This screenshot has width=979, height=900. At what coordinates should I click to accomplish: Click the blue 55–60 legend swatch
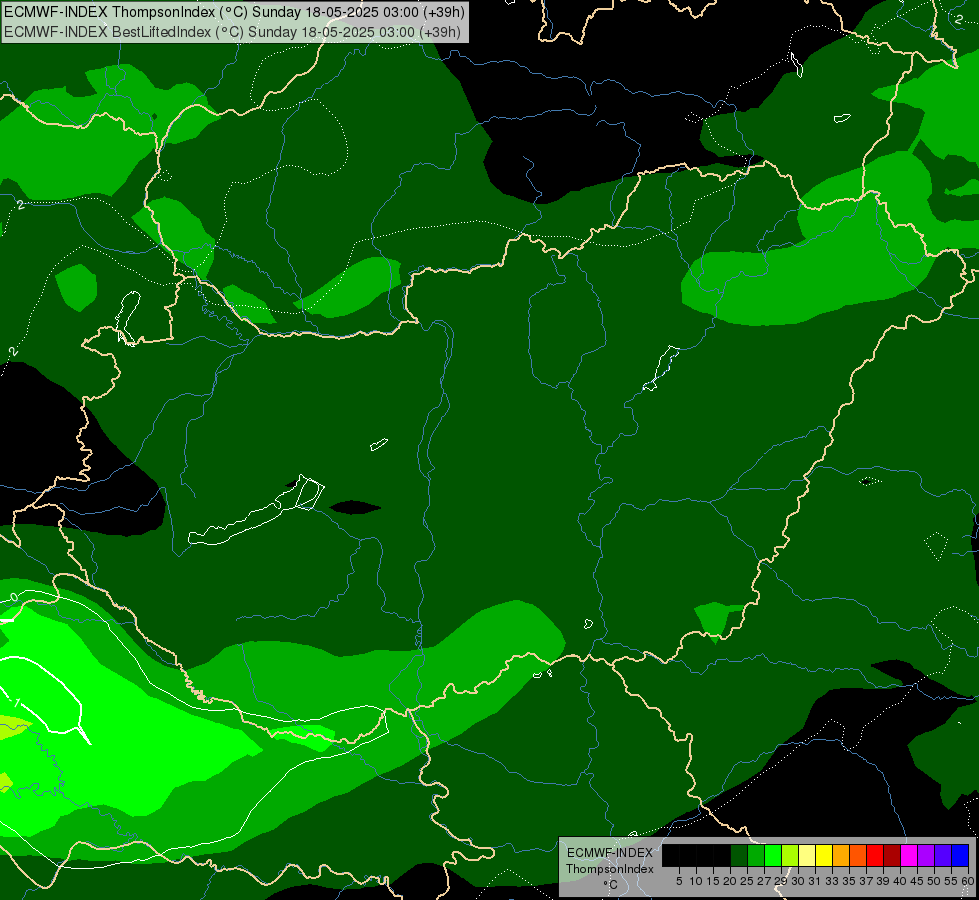pyautogui.click(x=960, y=855)
